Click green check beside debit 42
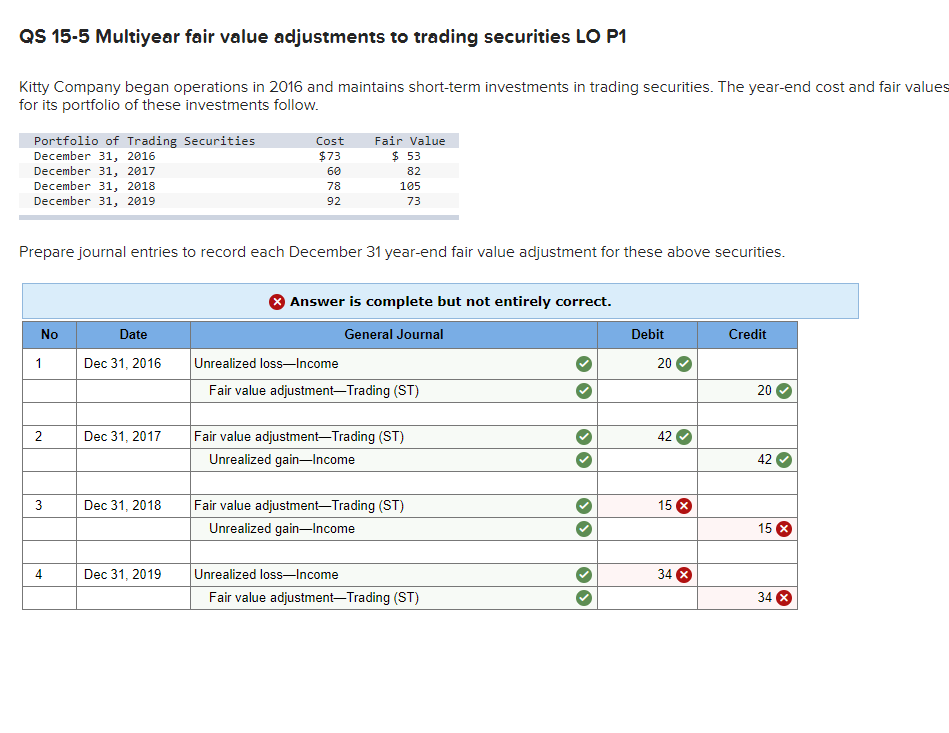 (x=684, y=437)
